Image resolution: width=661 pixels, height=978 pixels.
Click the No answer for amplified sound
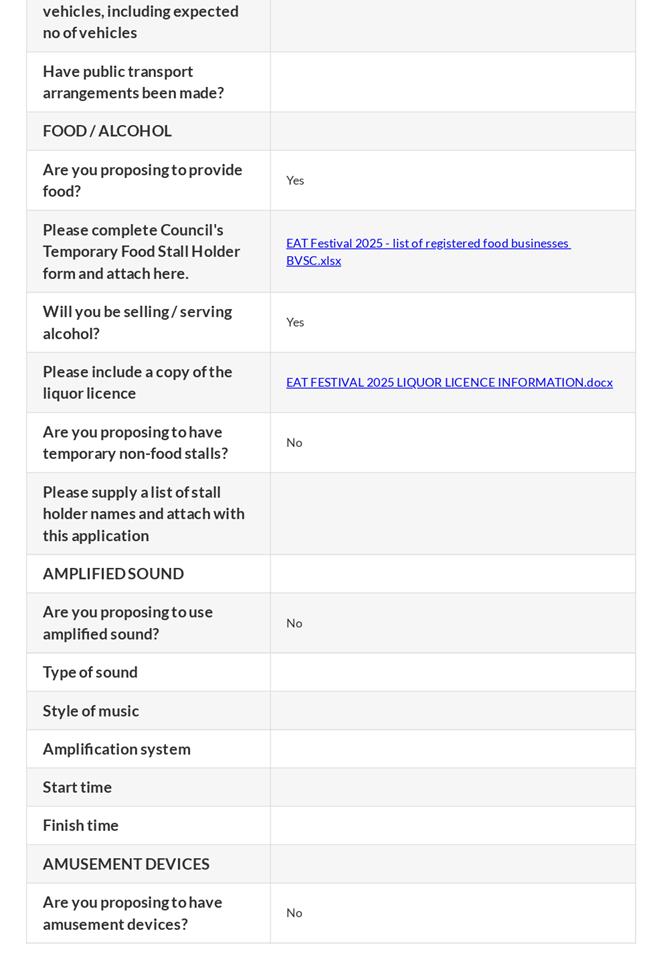pos(294,623)
